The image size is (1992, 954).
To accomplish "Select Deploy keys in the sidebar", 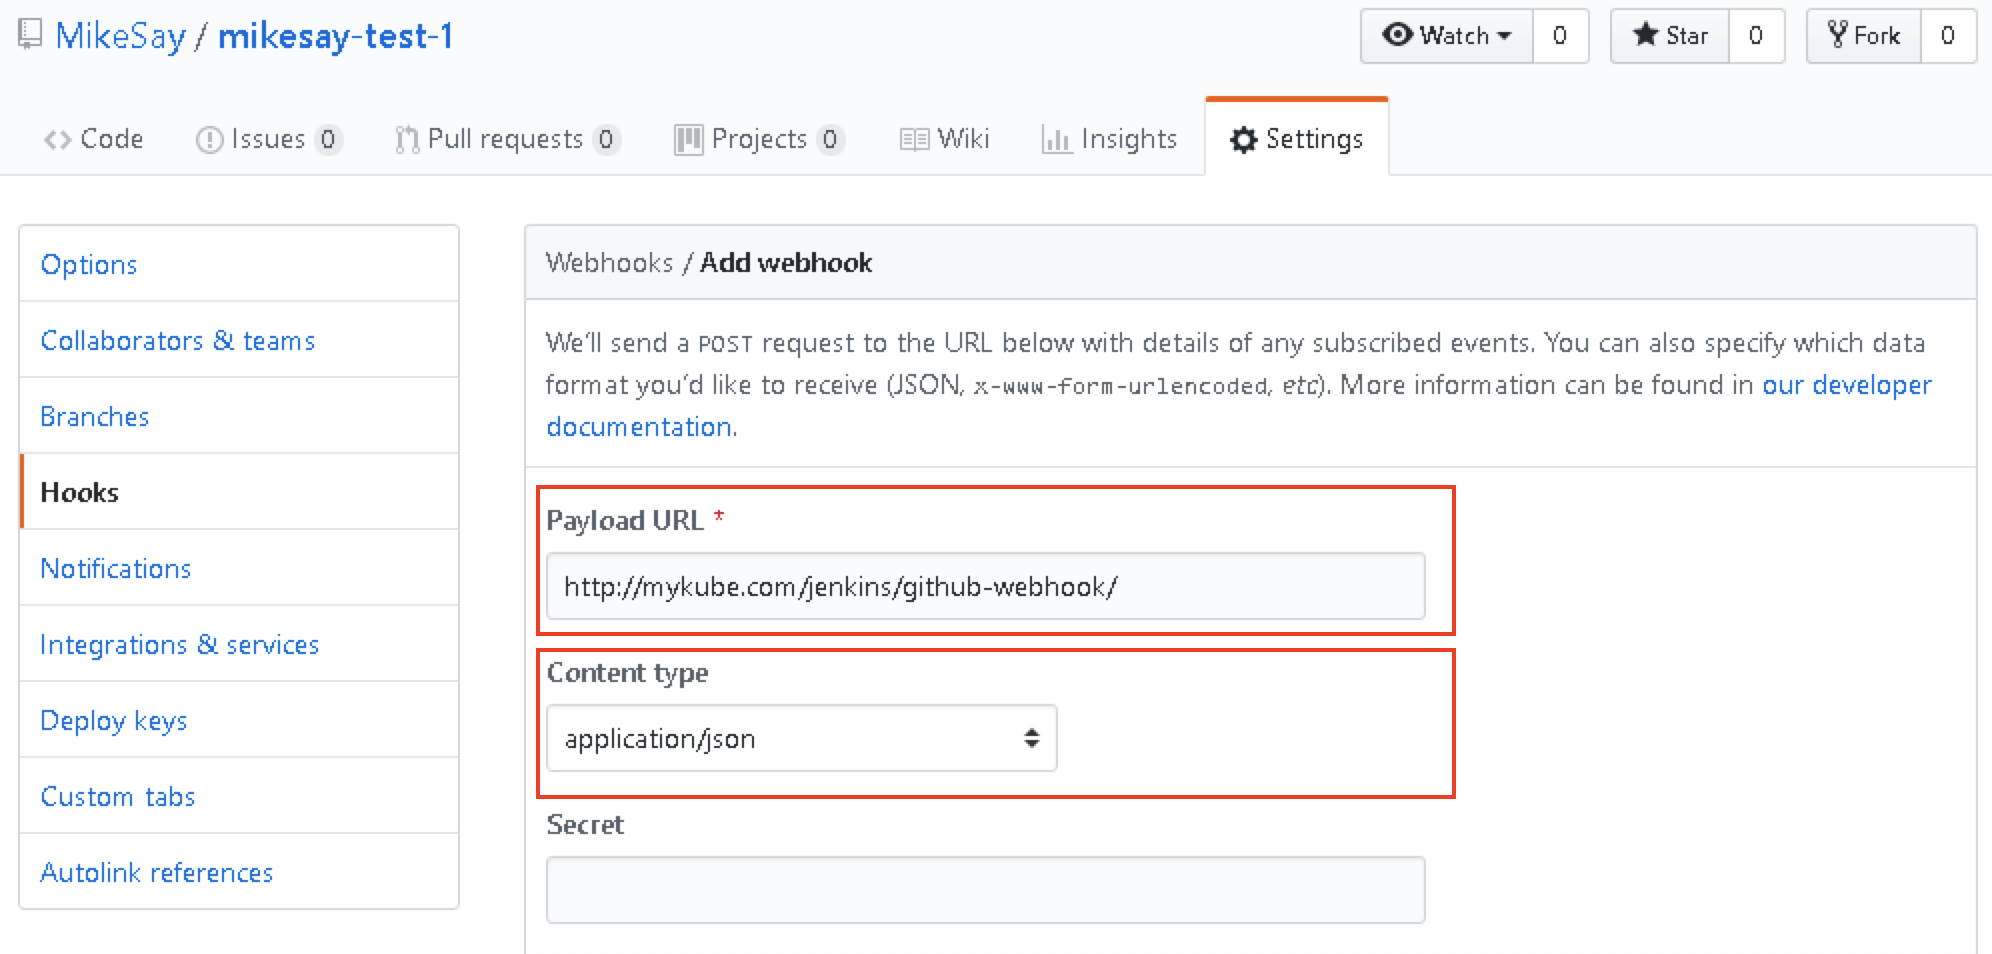I will pyautogui.click(x=114, y=721).
